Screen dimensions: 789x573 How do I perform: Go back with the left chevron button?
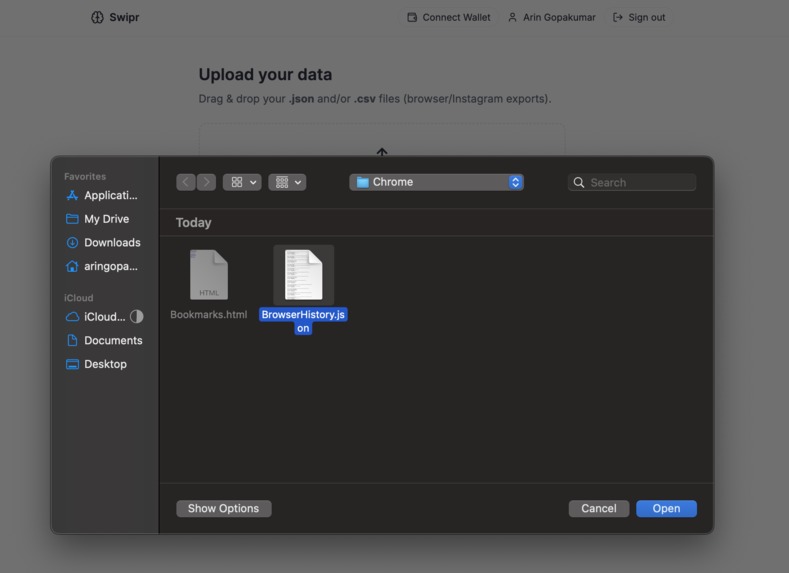(x=186, y=182)
